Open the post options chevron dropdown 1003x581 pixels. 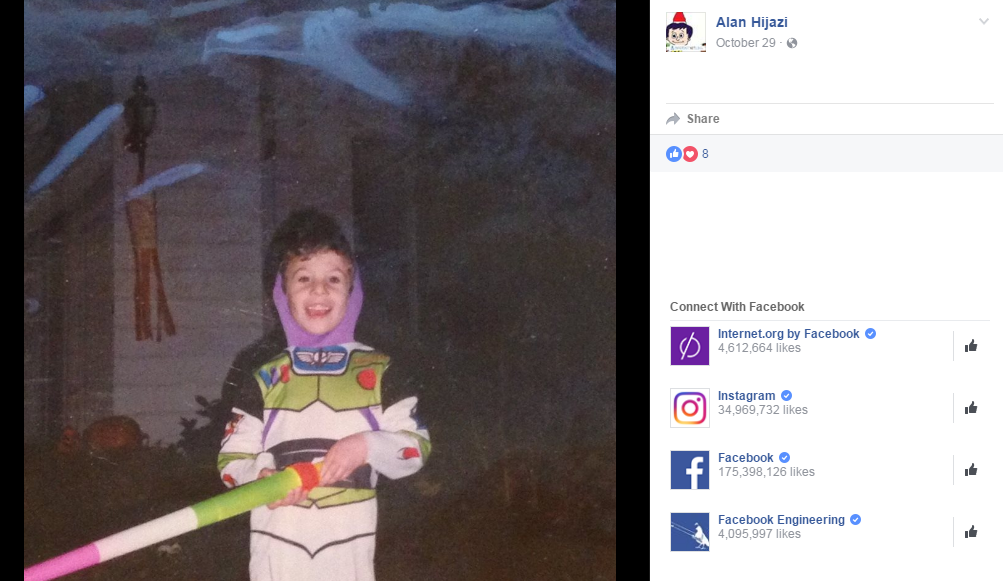point(984,21)
